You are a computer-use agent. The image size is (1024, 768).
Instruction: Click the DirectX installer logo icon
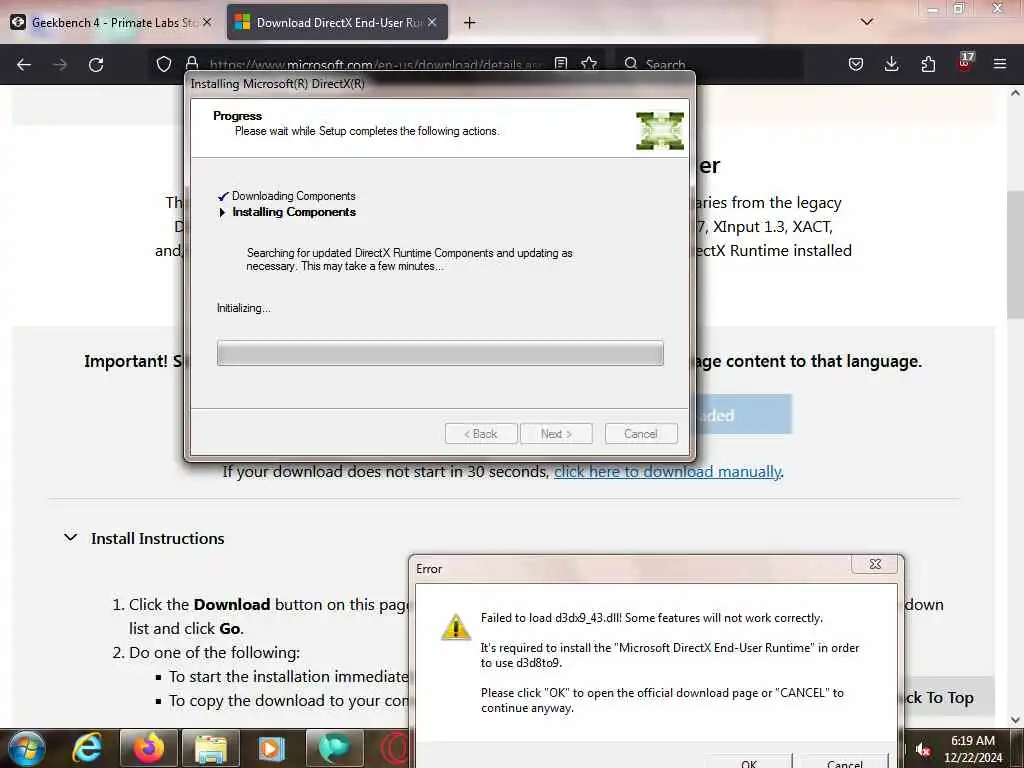(x=660, y=131)
